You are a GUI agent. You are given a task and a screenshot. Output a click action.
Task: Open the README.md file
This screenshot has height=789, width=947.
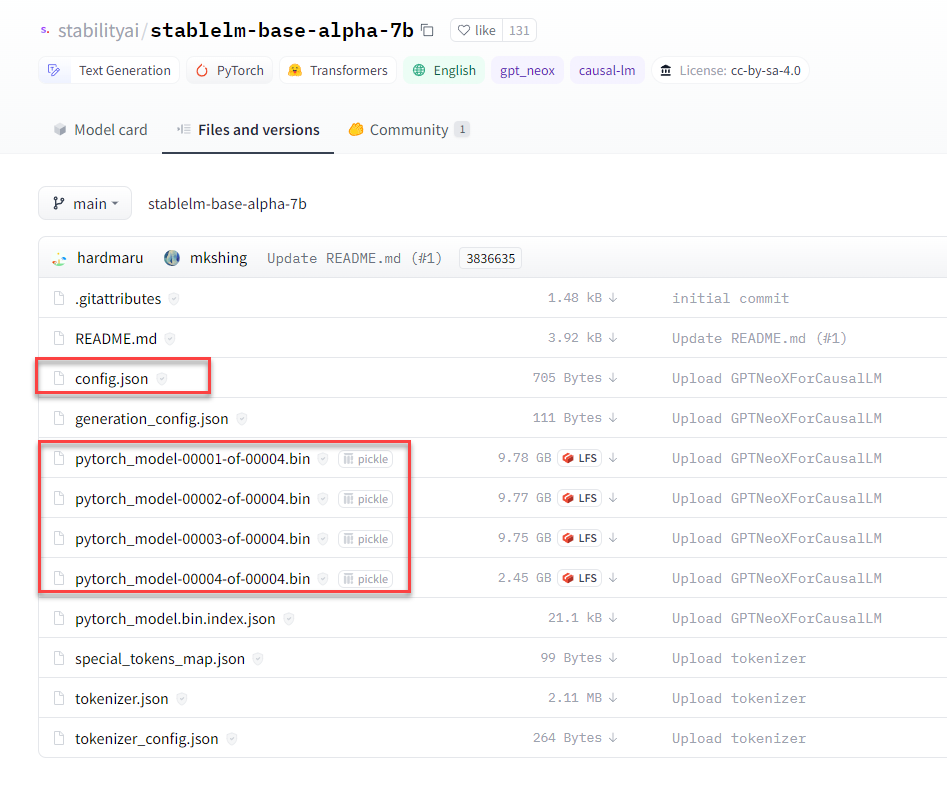click(116, 338)
